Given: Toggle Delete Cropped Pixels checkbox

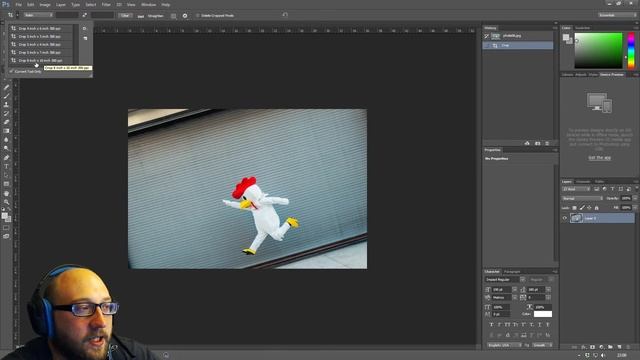Looking at the screenshot, I should tap(198, 16).
